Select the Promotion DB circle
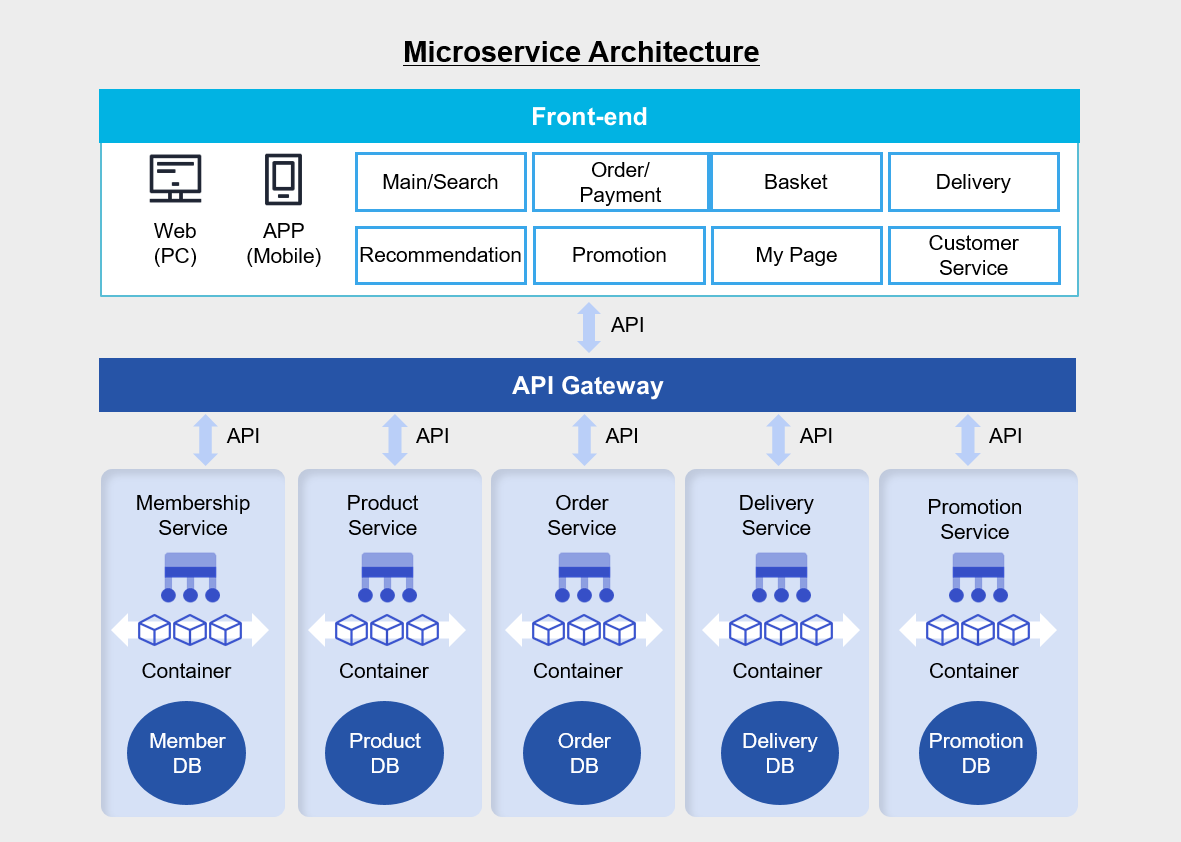The height and width of the screenshot is (842, 1181). point(977,753)
